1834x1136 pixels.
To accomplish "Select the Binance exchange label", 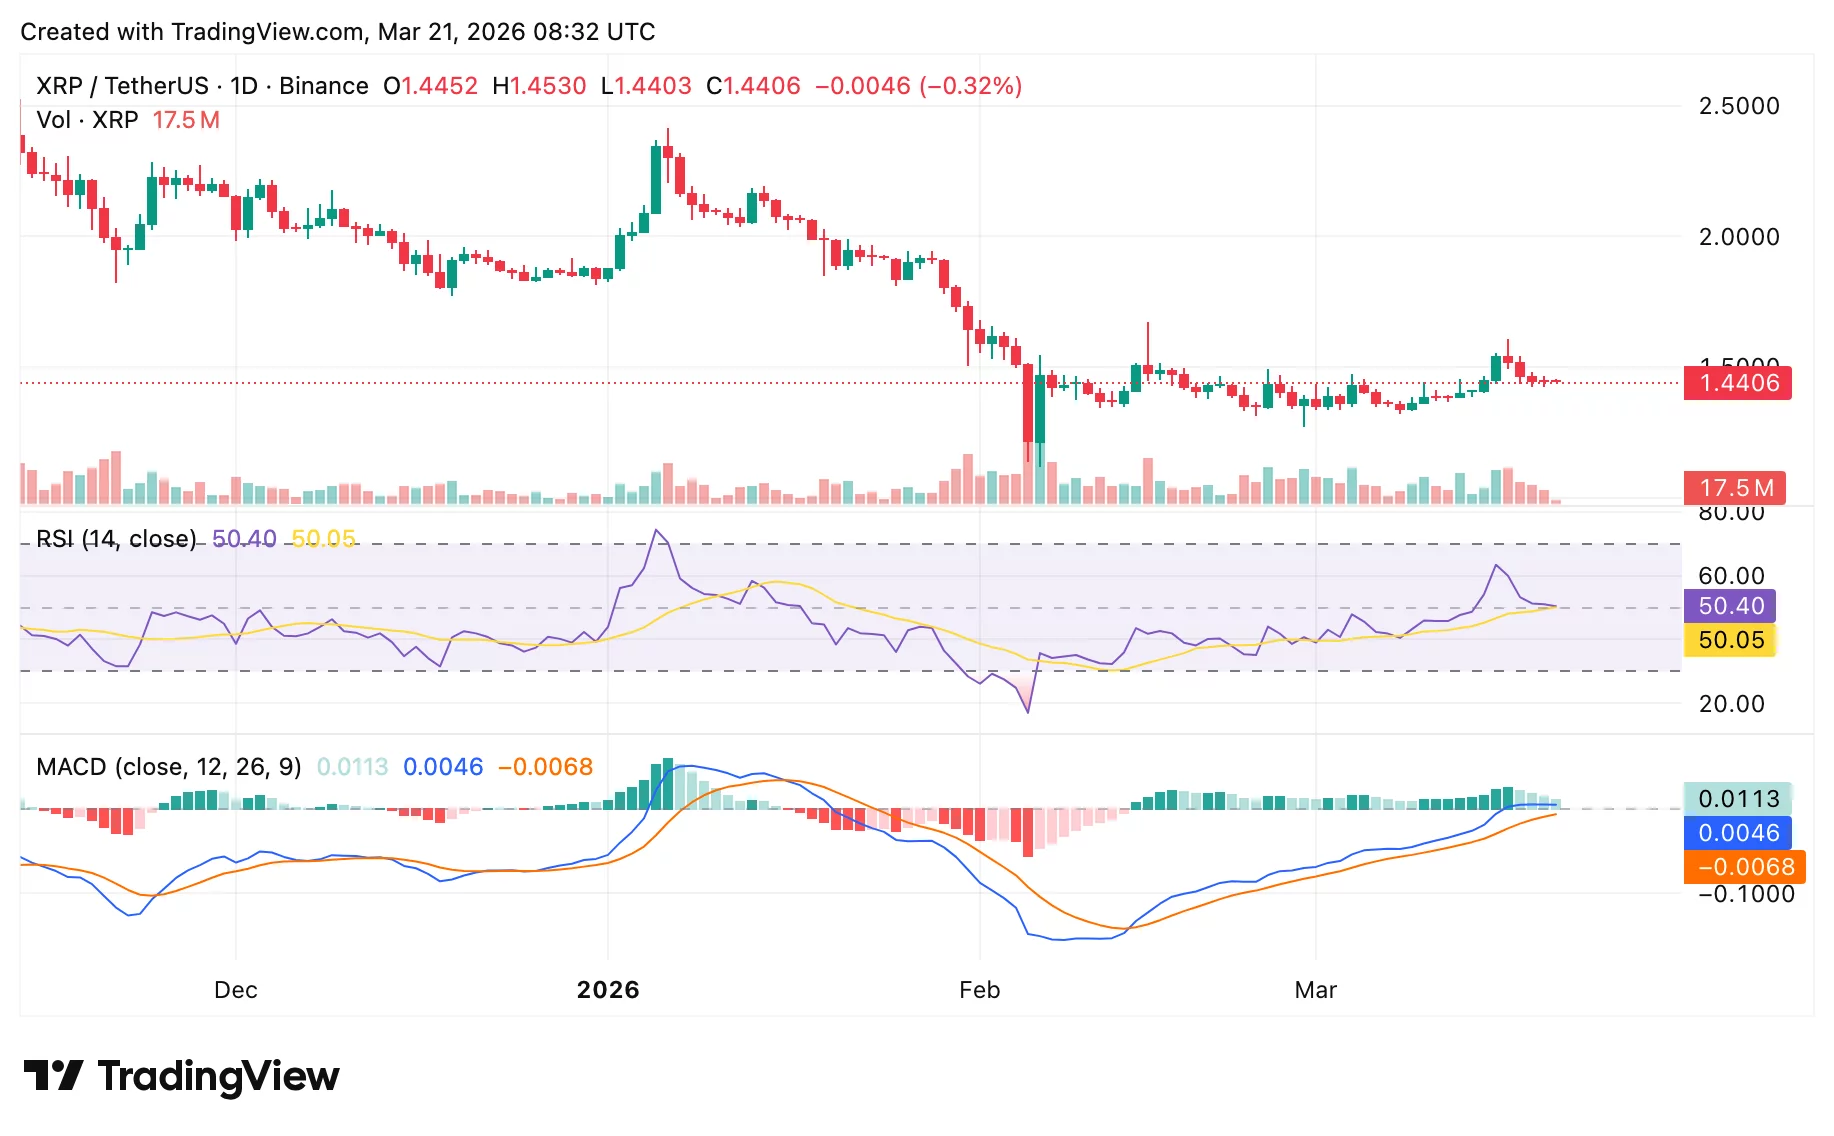I will pos(322,86).
